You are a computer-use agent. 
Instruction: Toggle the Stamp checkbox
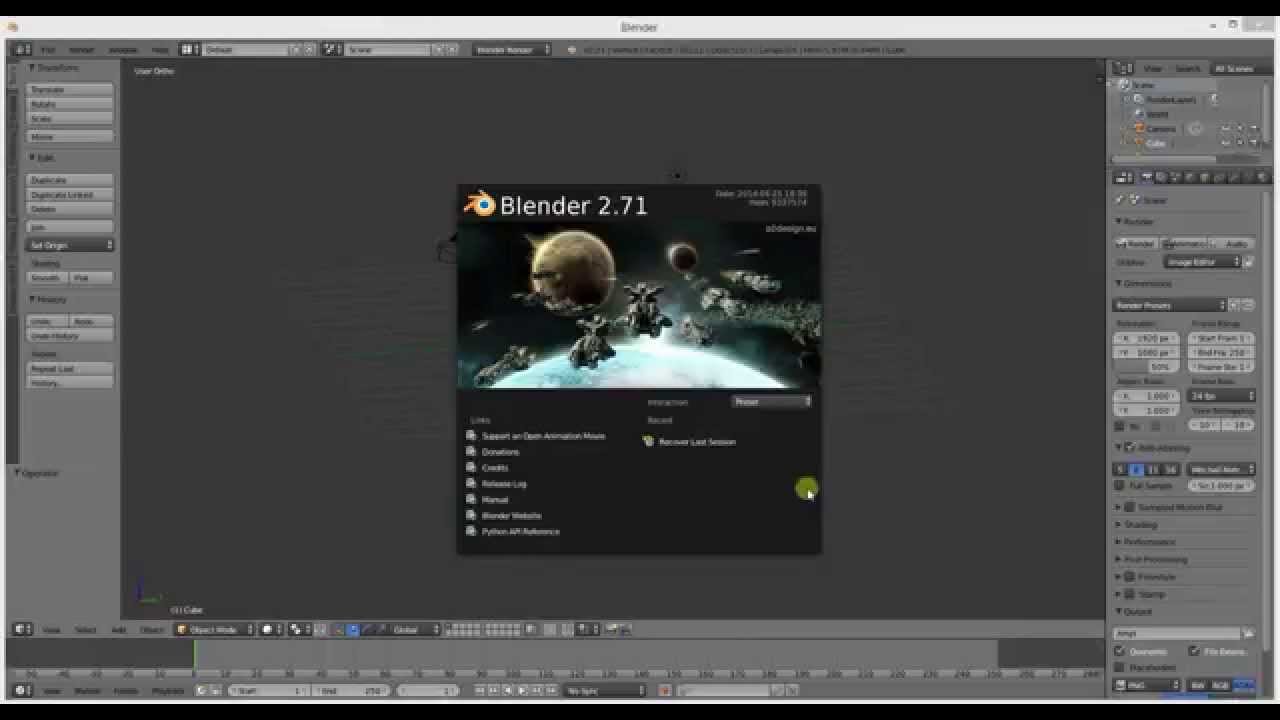point(1130,594)
